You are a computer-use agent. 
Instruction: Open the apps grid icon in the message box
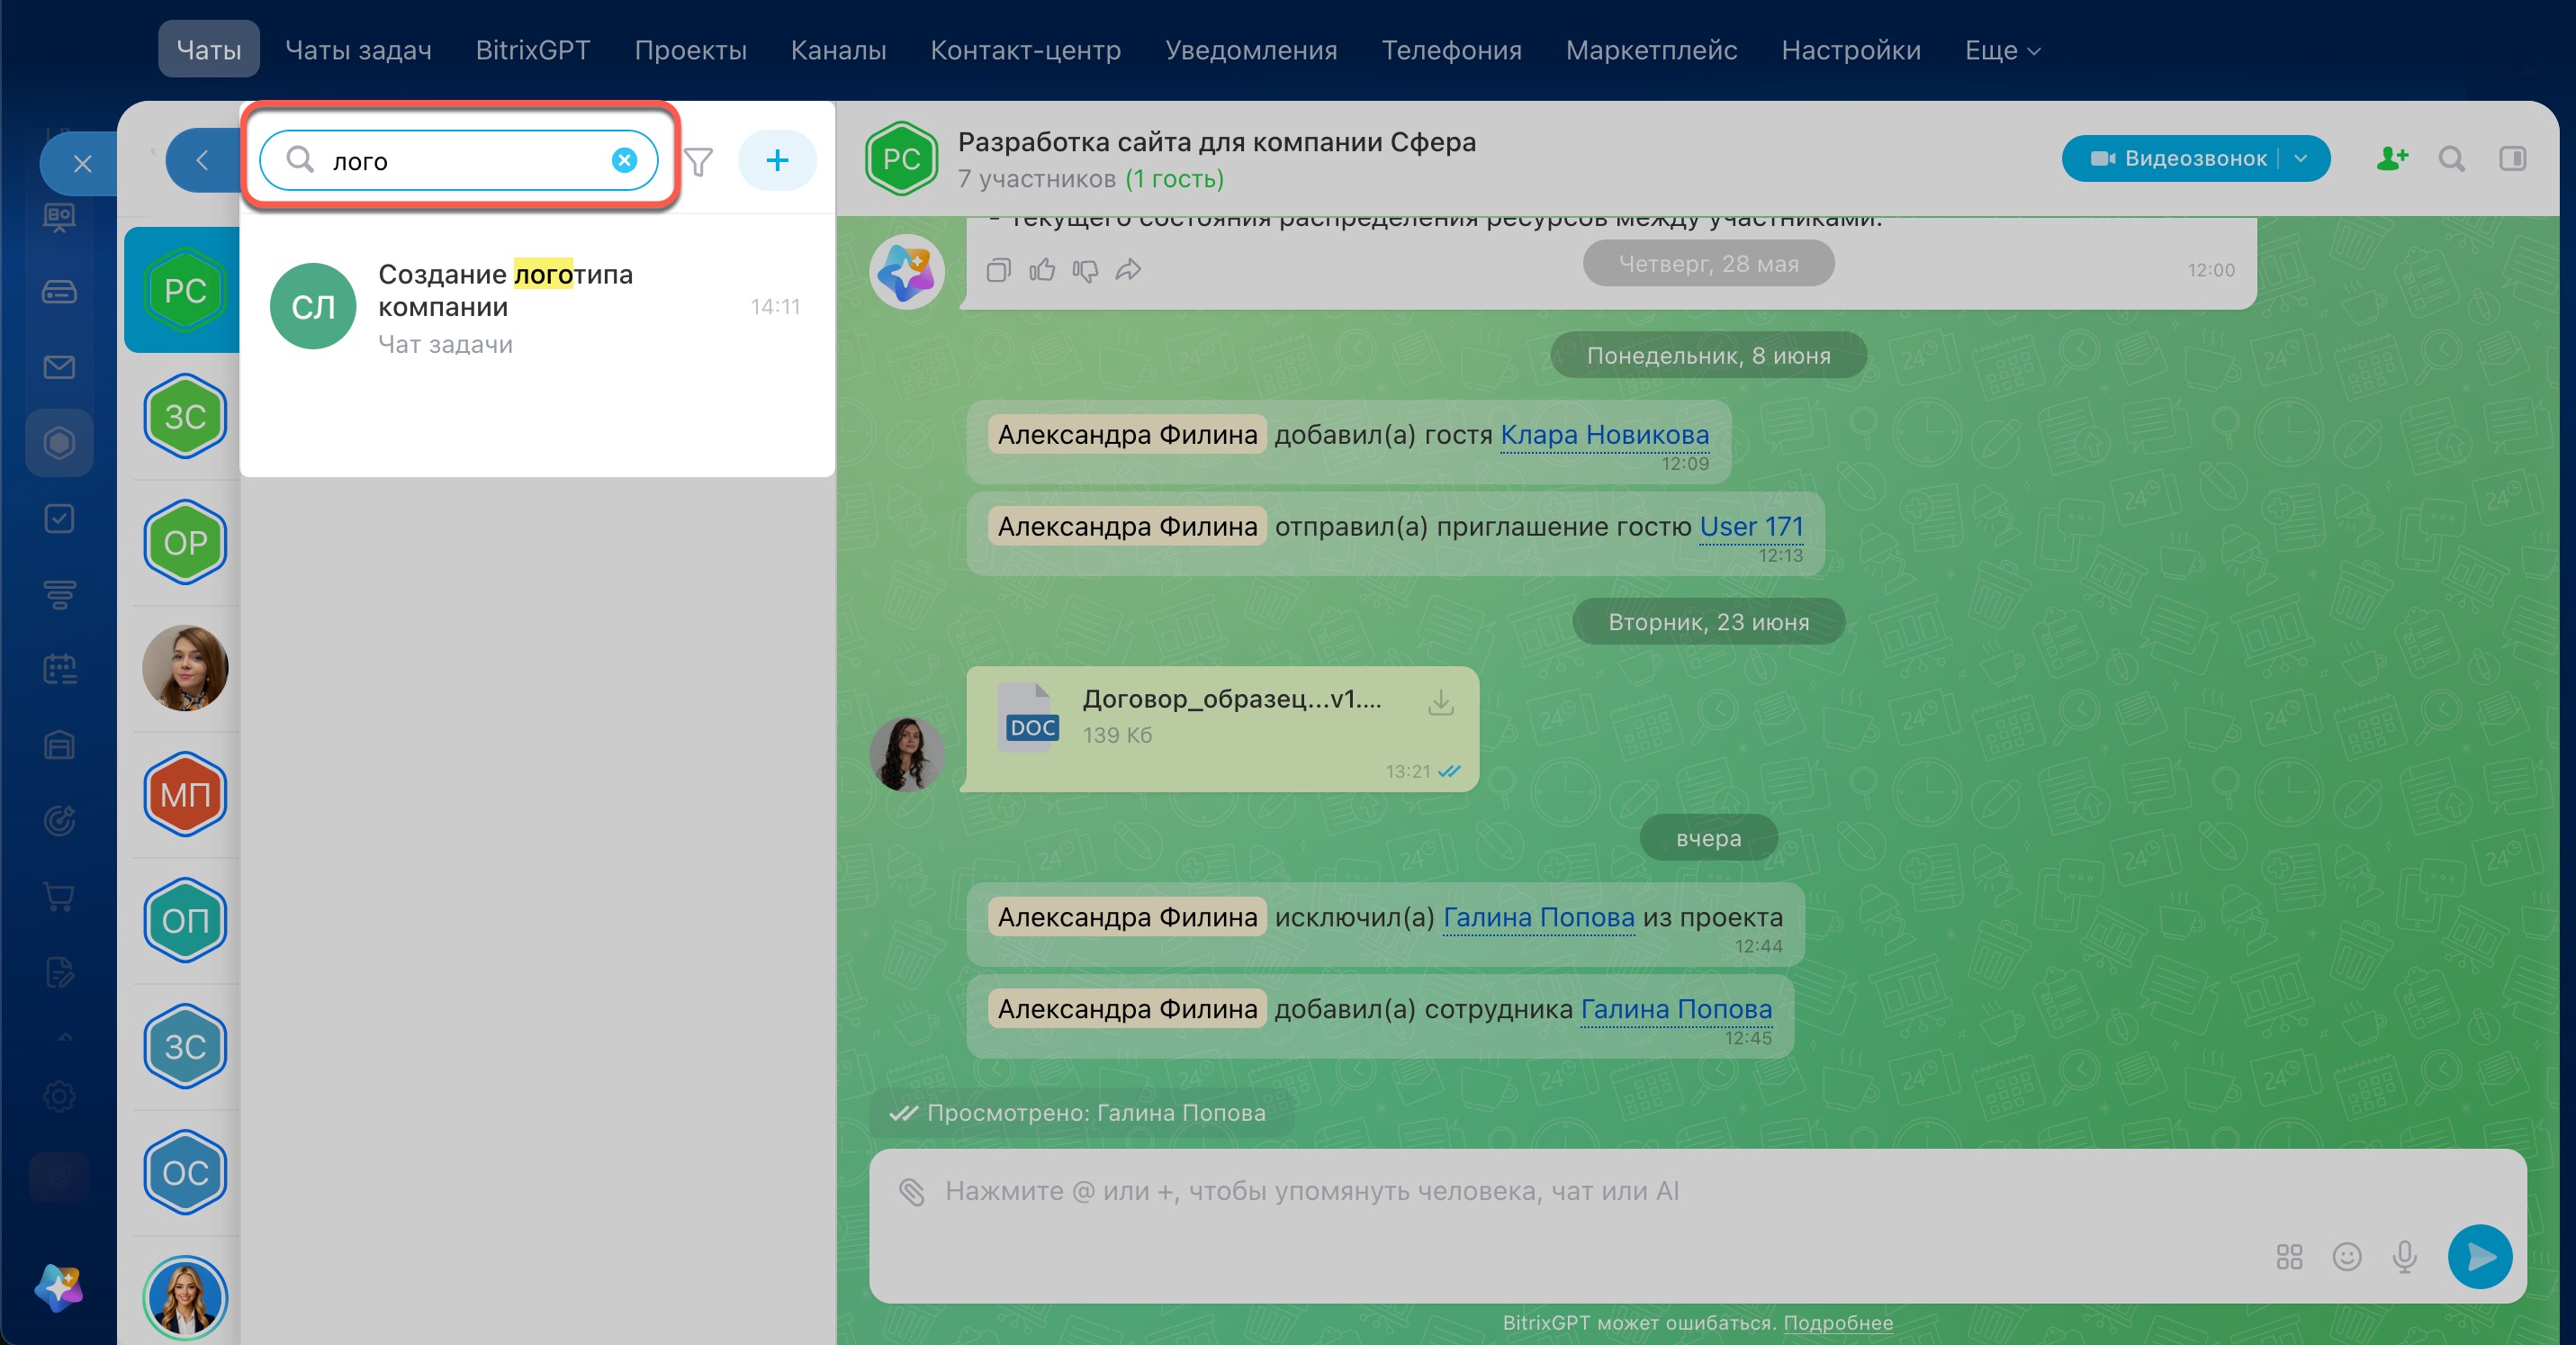(2289, 1256)
